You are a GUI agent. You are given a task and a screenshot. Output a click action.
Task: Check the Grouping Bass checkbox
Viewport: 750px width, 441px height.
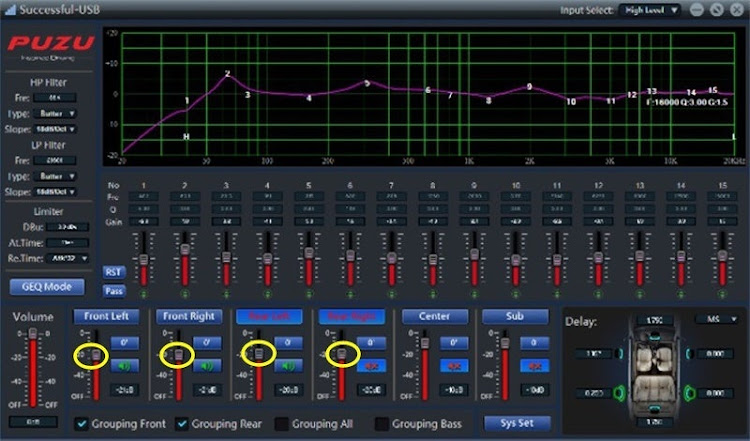point(382,424)
